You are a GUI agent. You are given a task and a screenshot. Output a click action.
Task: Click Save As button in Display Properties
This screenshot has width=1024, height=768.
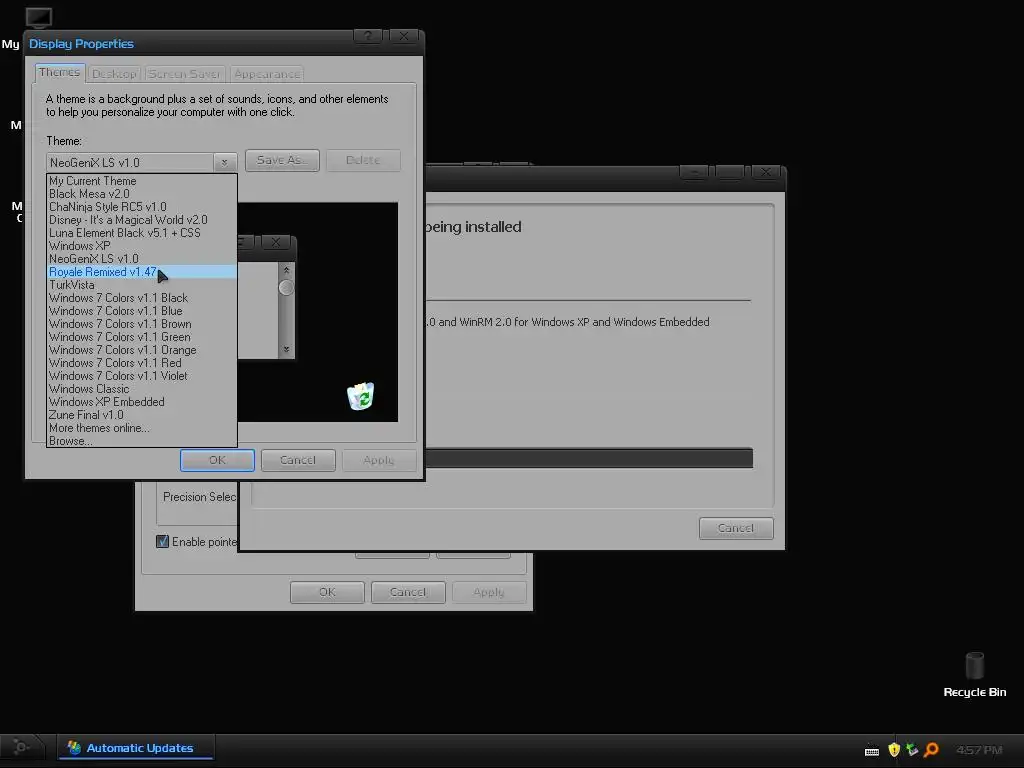[x=282, y=160]
